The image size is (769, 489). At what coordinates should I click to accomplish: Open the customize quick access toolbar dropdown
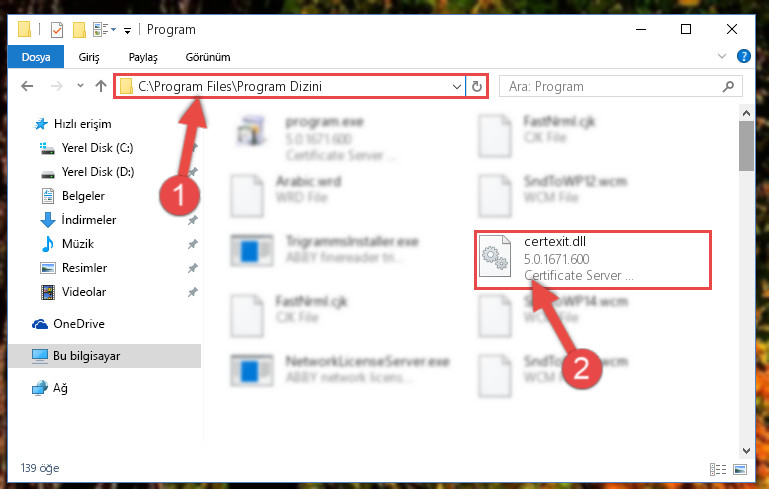pos(127,31)
